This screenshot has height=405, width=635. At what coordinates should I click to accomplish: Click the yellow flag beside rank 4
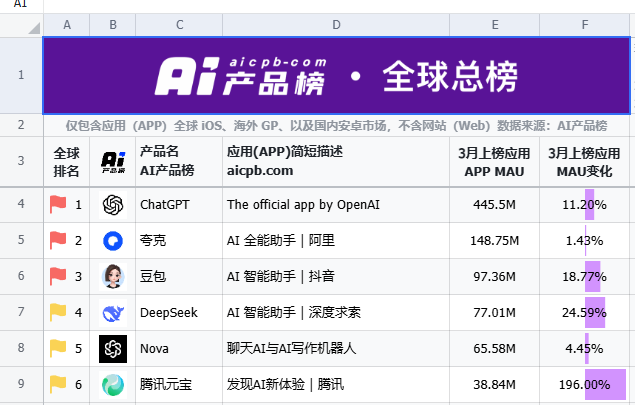(x=58, y=312)
